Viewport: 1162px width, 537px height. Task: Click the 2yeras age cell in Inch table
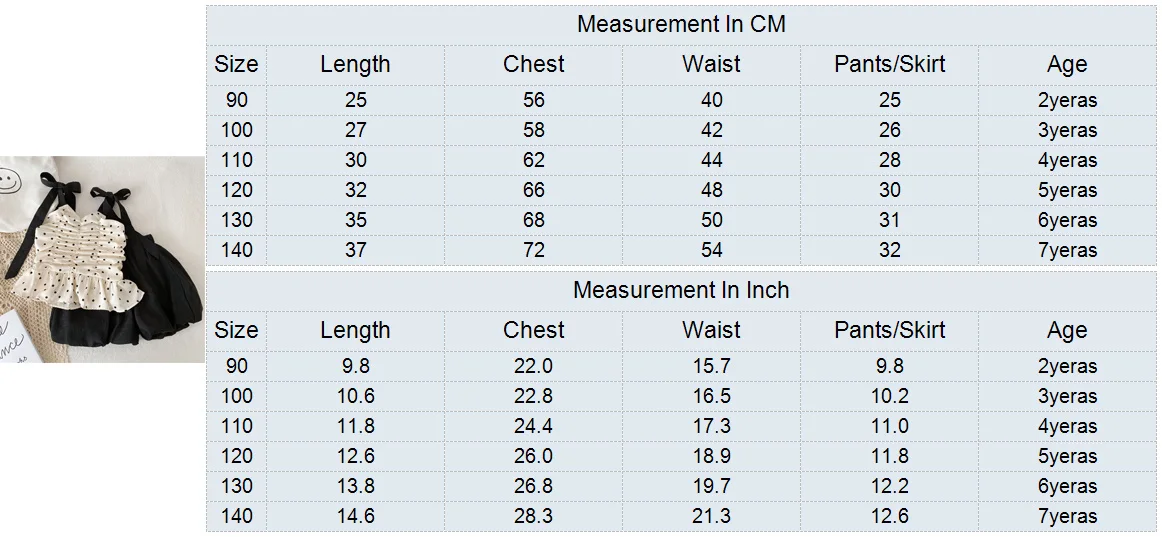coord(1067,366)
